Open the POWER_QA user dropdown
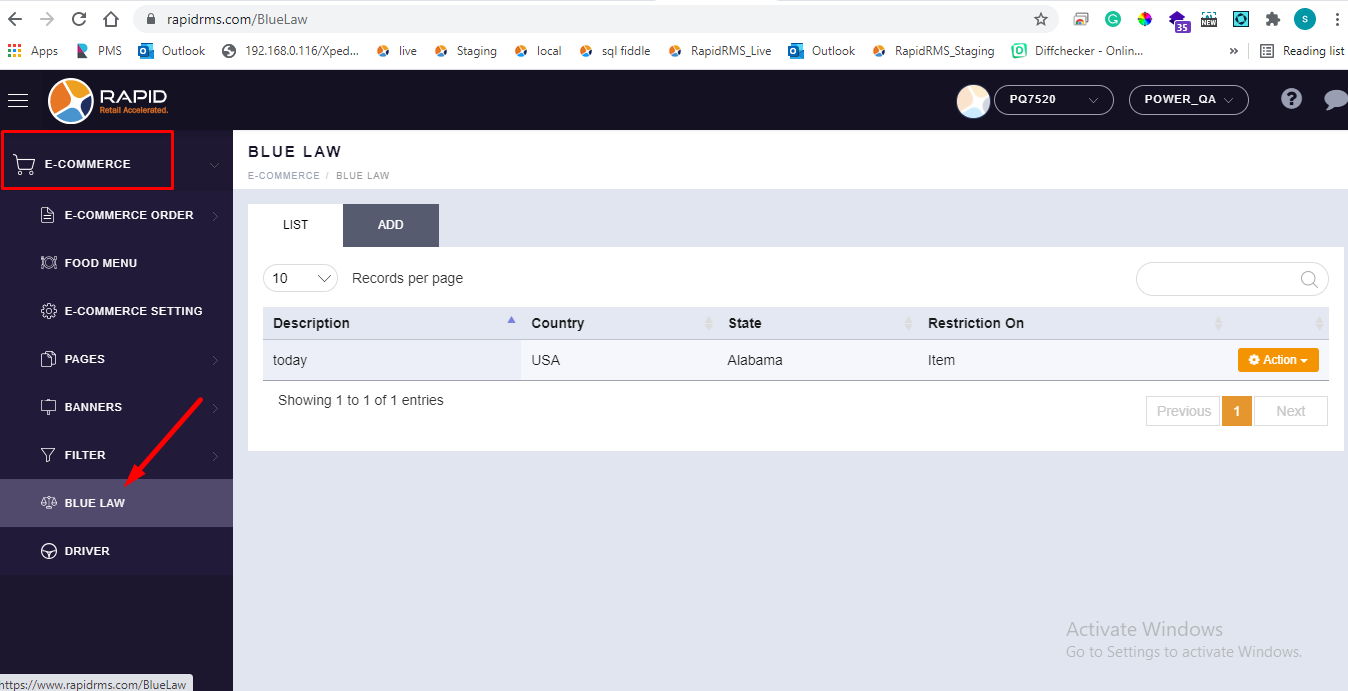The height and width of the screenshot is (691, 1348). click(x=1189, y=100)
